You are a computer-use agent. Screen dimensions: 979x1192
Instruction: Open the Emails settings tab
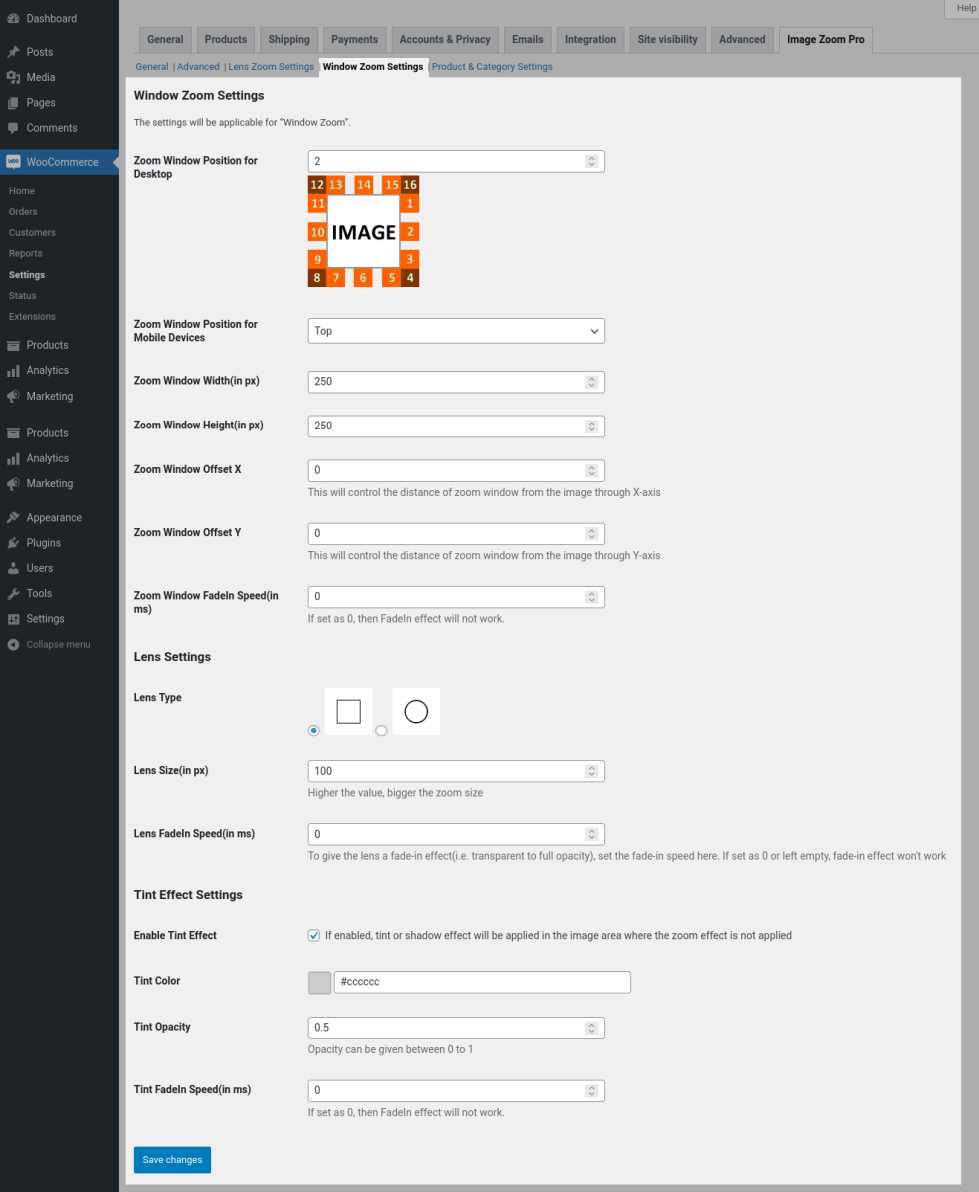[528, 40]
